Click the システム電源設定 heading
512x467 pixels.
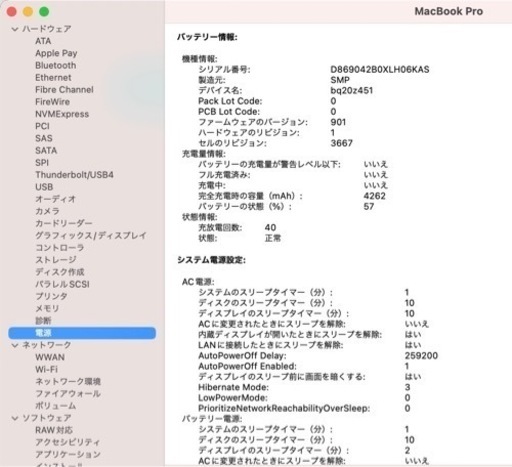coord(211,260)
